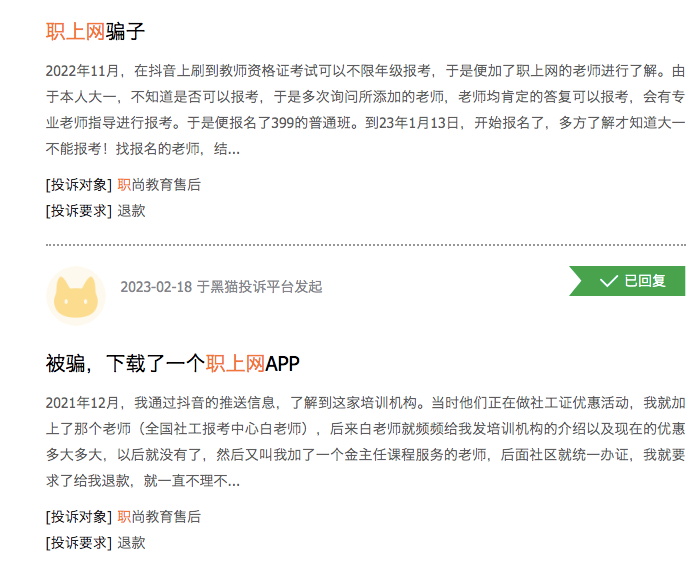Viewport: 697px width, 574px height.
Task: Click the second complaint's "[投诉对象]" label
Action: (x=79, y=517)
